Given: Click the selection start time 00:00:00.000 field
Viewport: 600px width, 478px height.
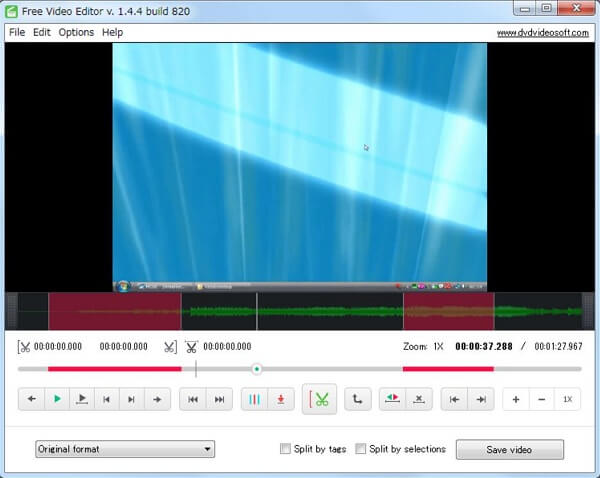Looking at the screenshot, I should (x=58, y=347).
